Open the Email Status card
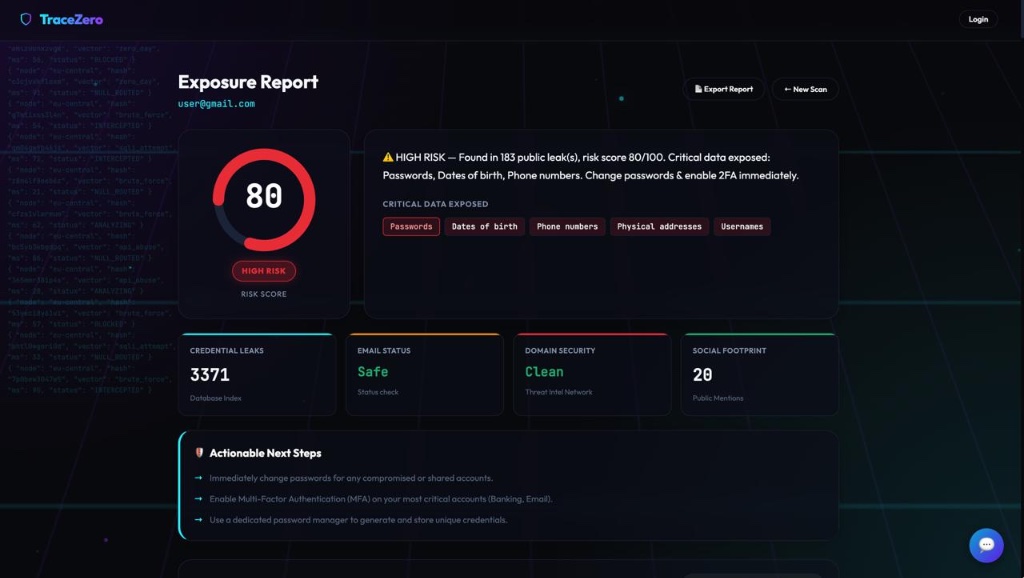This screenshot has height=578, width=1024. click(424, 374)
